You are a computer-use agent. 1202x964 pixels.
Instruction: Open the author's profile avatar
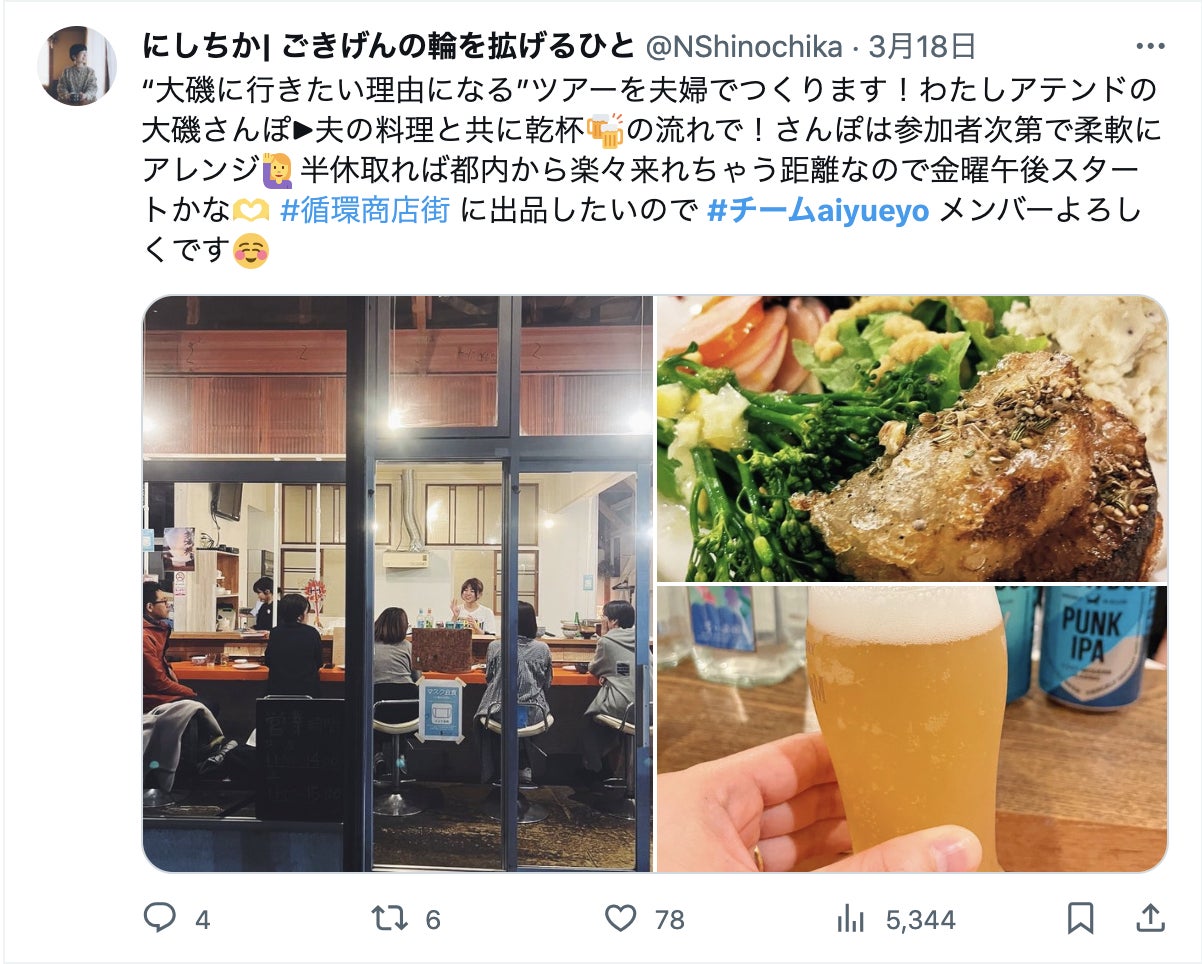77,66
